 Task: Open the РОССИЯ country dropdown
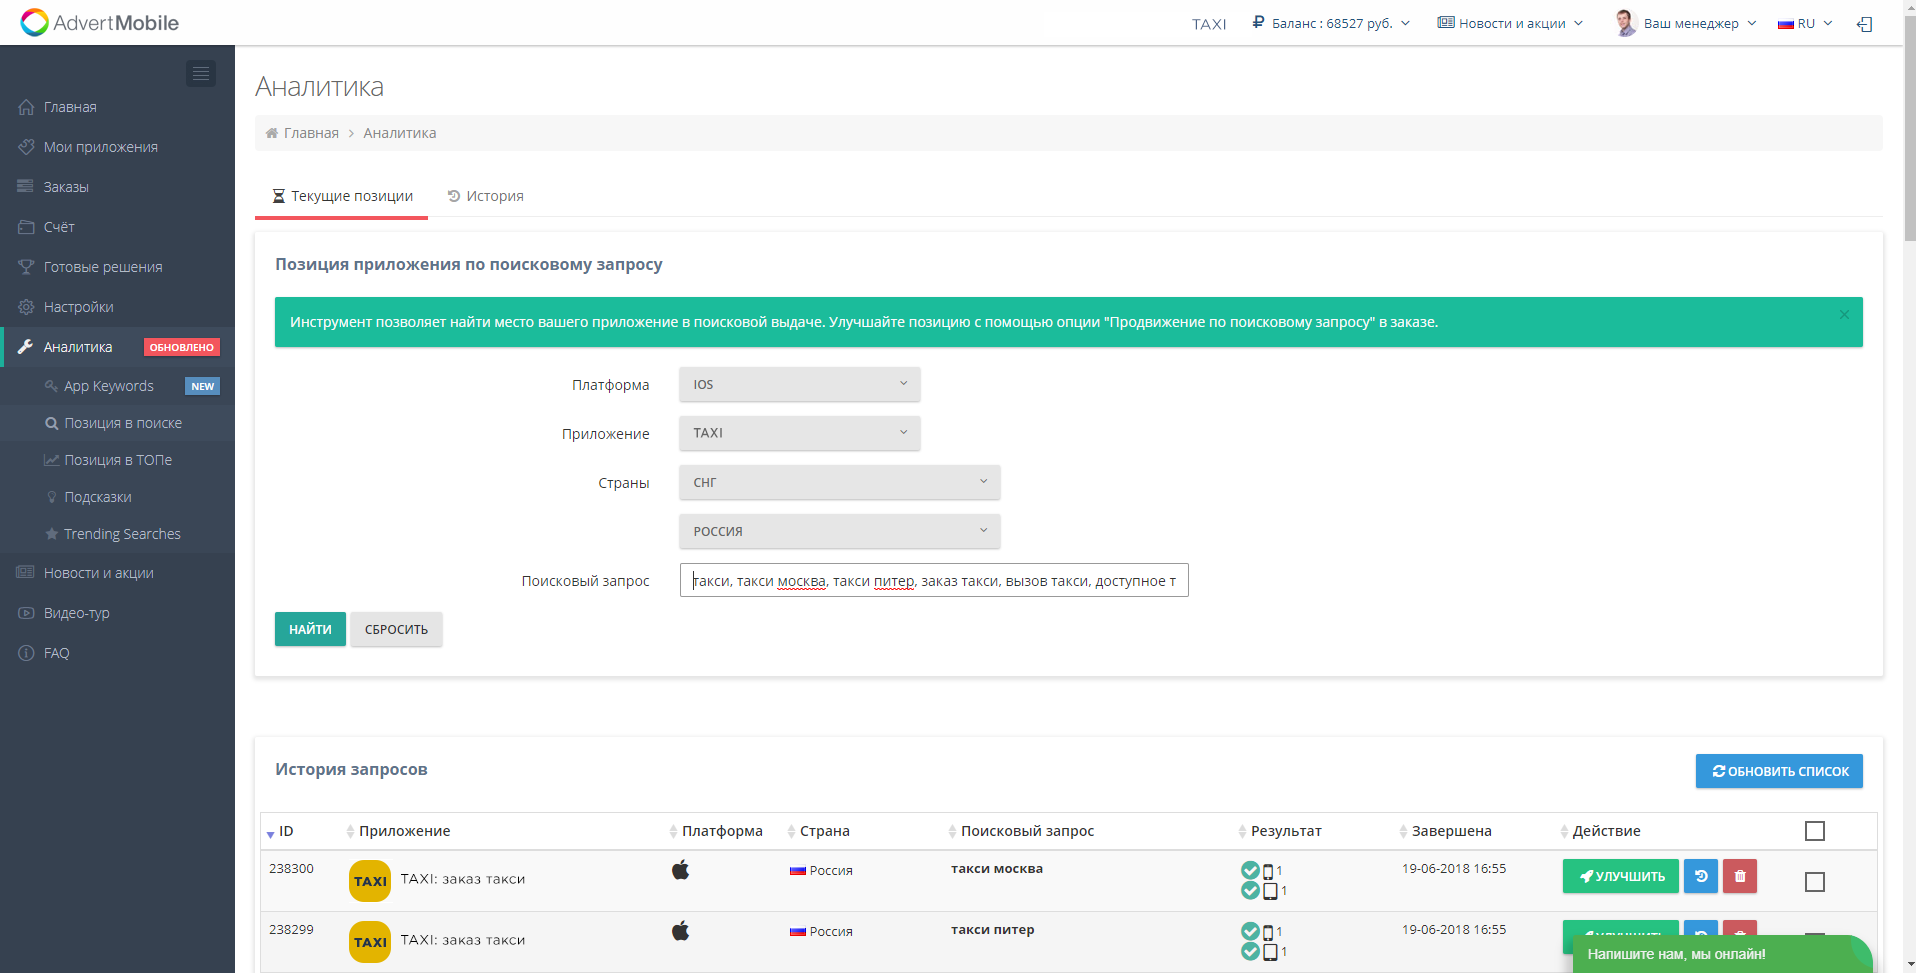(839, 531)
